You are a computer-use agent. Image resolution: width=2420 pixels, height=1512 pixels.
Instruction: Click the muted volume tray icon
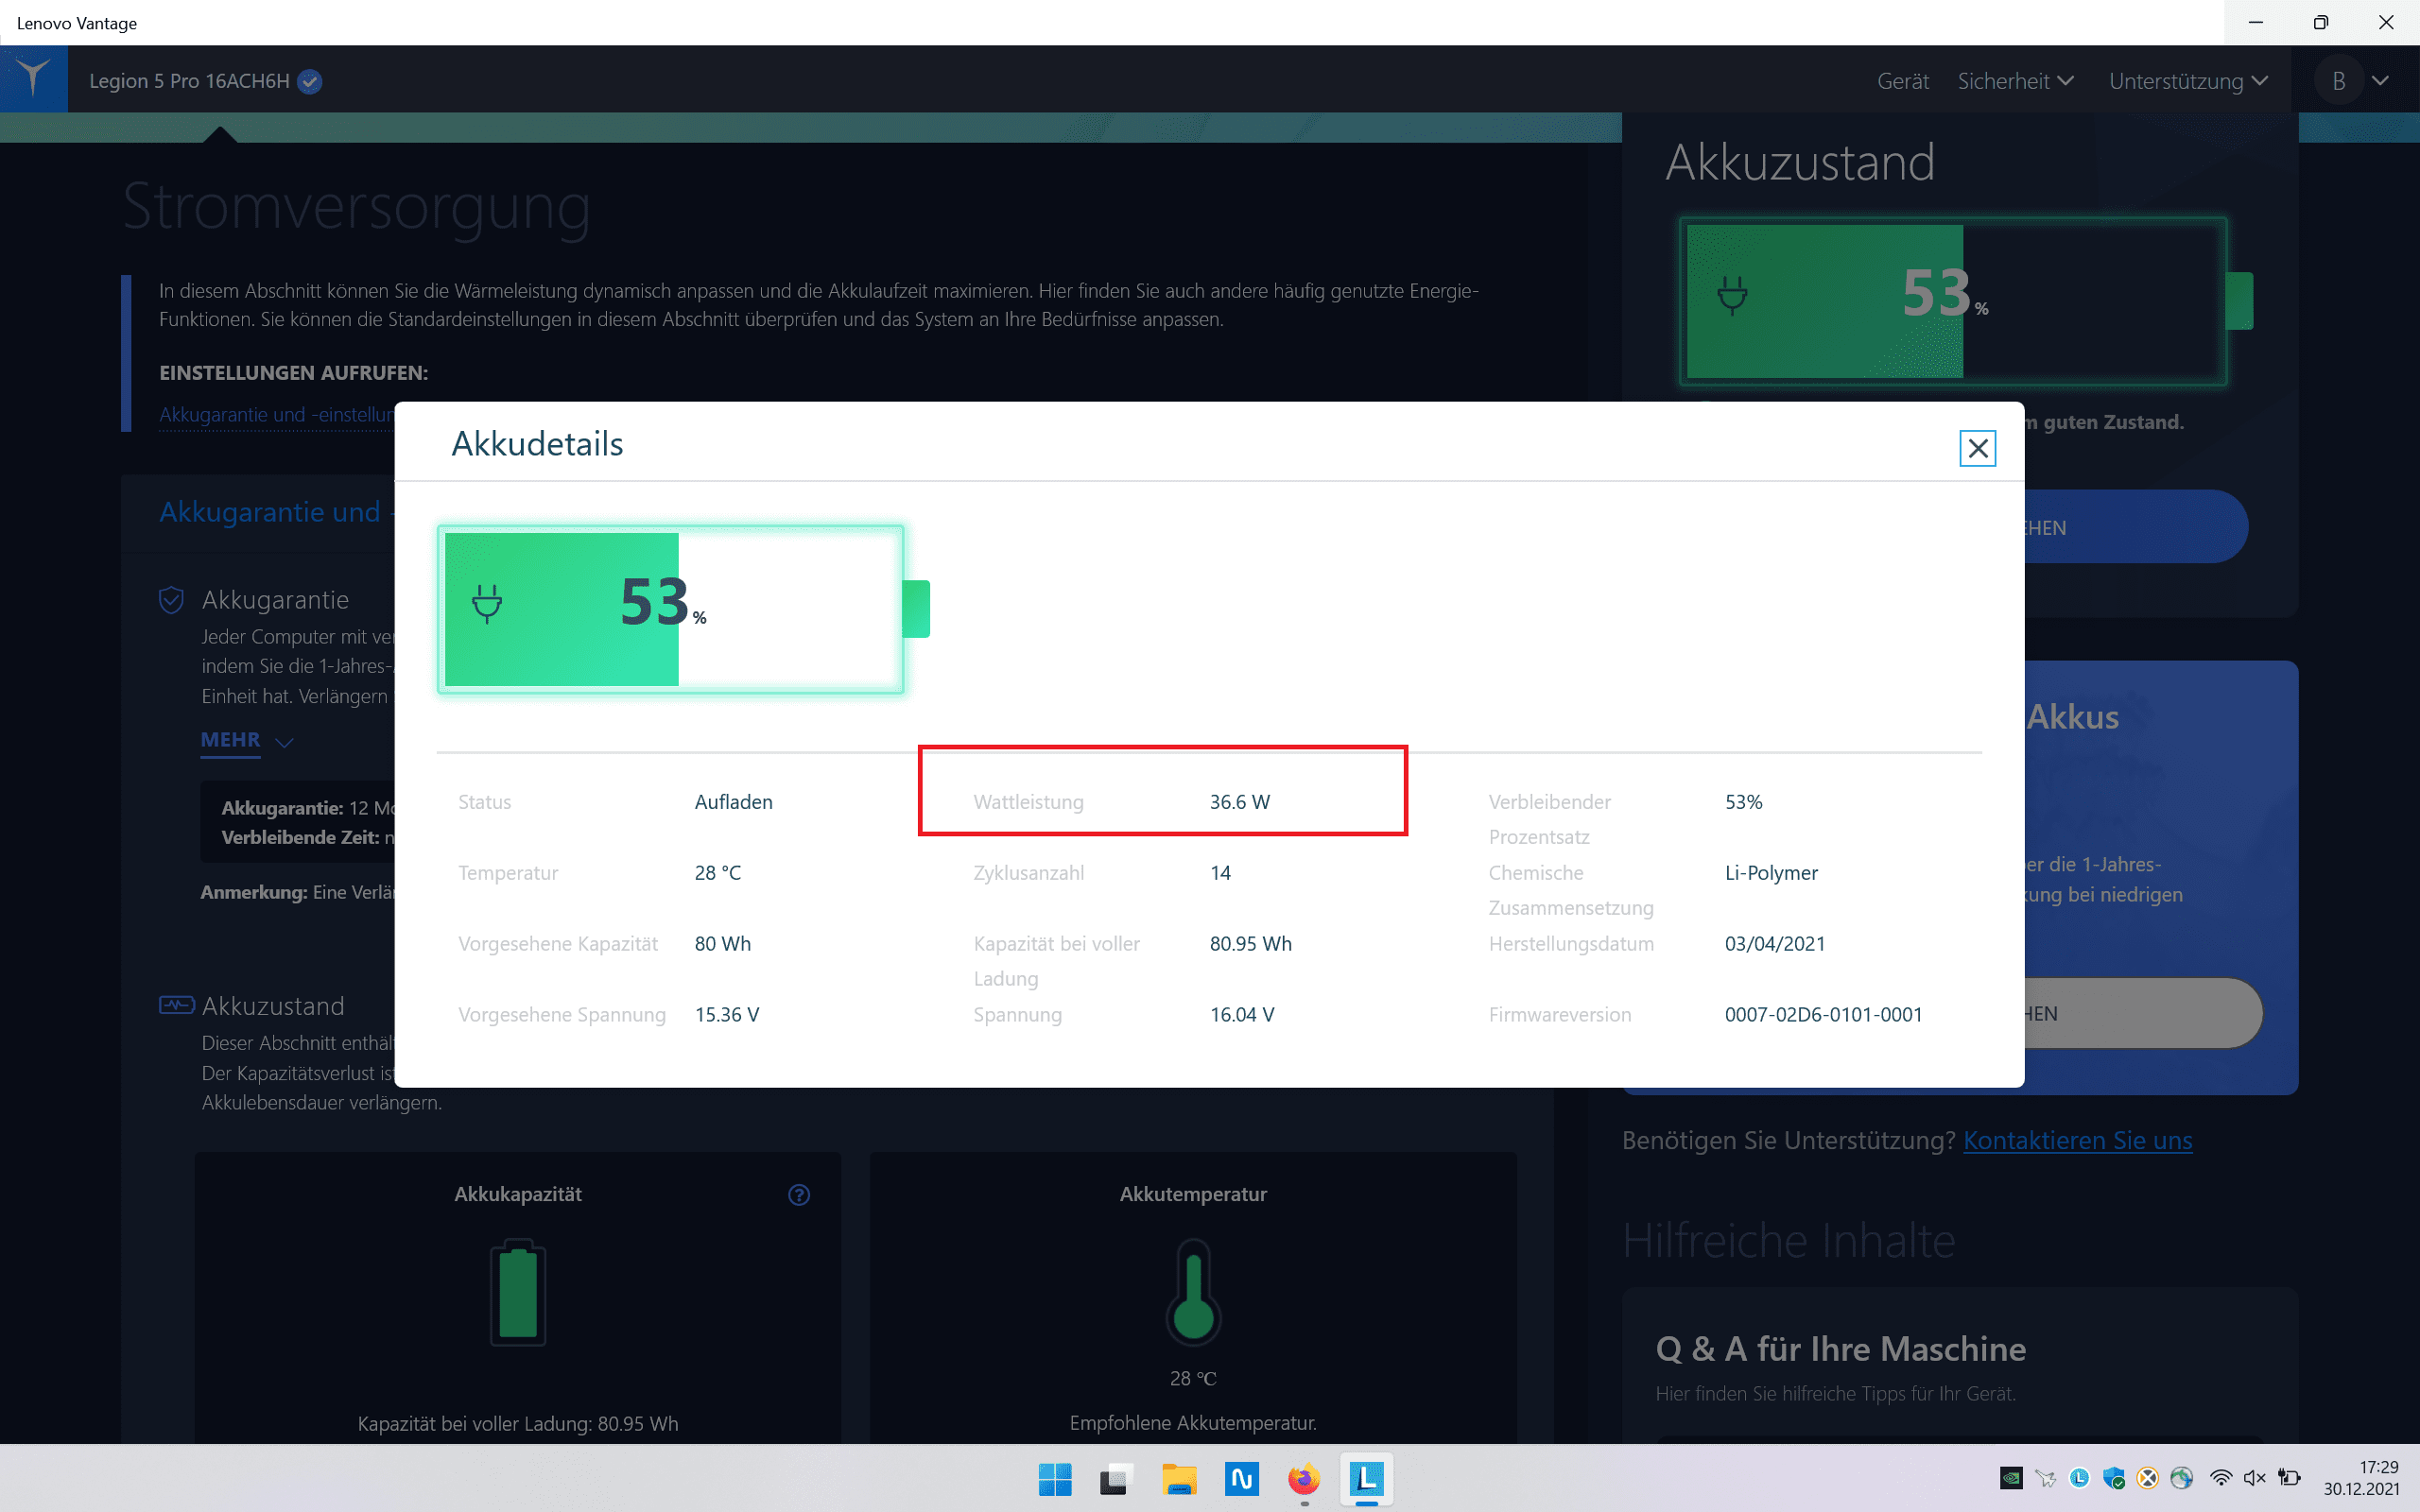click(x=2254, y=1478)
